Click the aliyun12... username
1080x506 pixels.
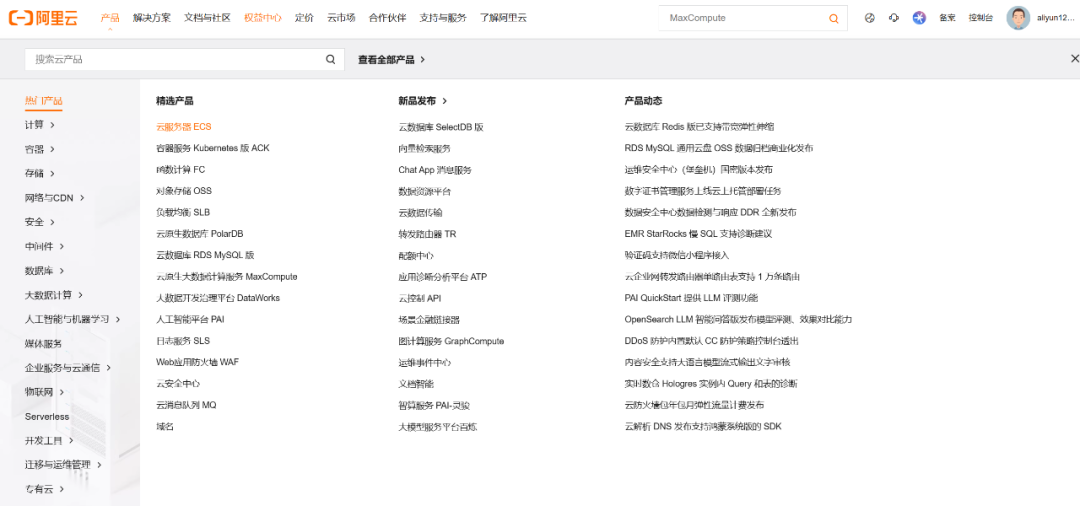click(x=1055, y=18)
